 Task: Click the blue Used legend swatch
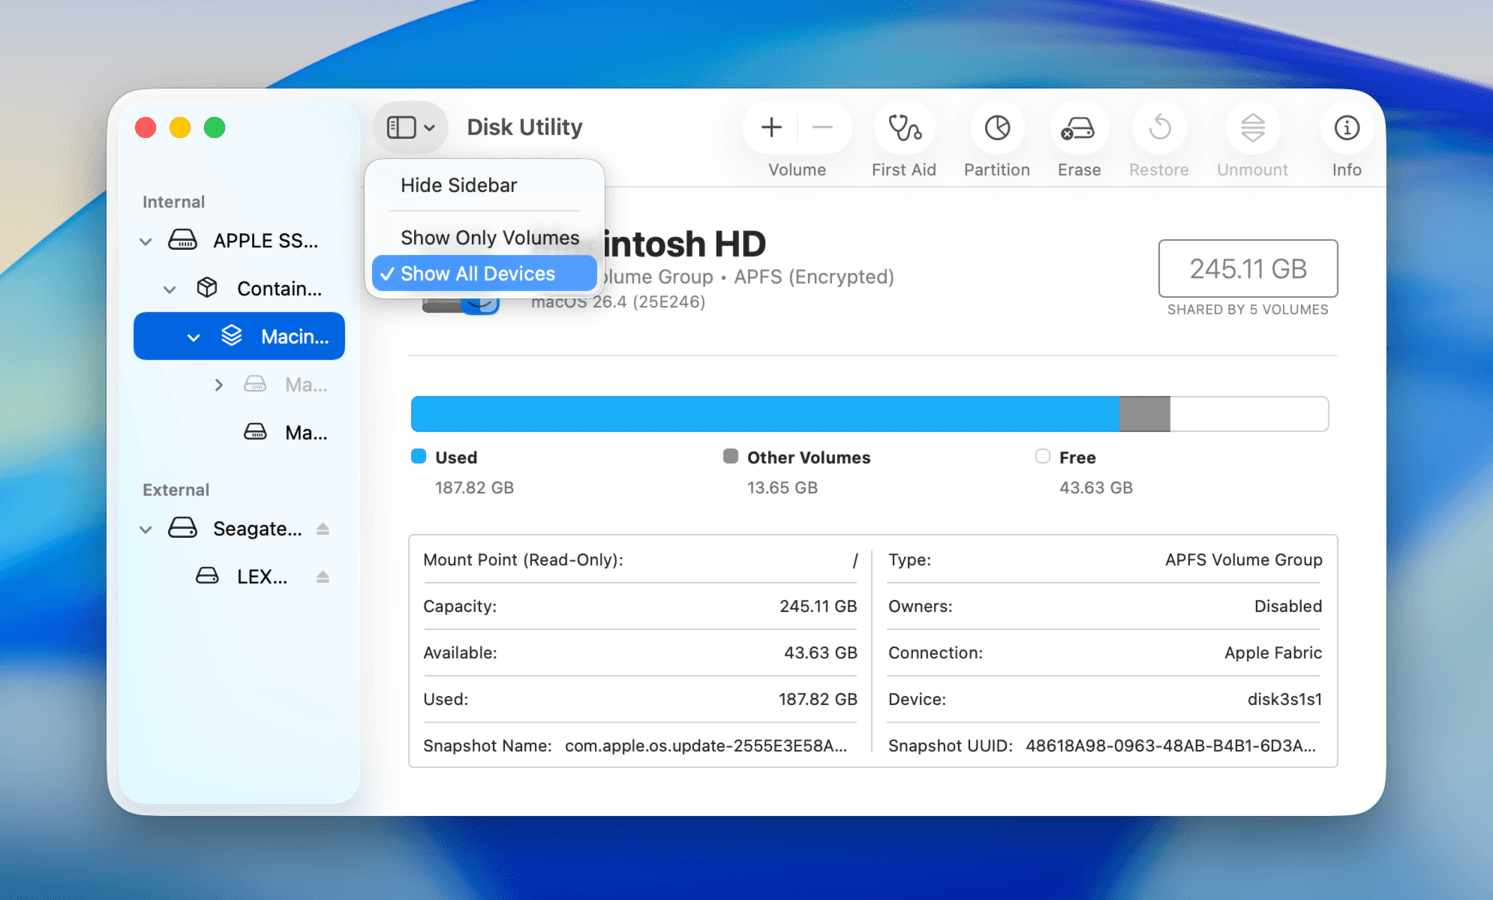tap(419, 456)
